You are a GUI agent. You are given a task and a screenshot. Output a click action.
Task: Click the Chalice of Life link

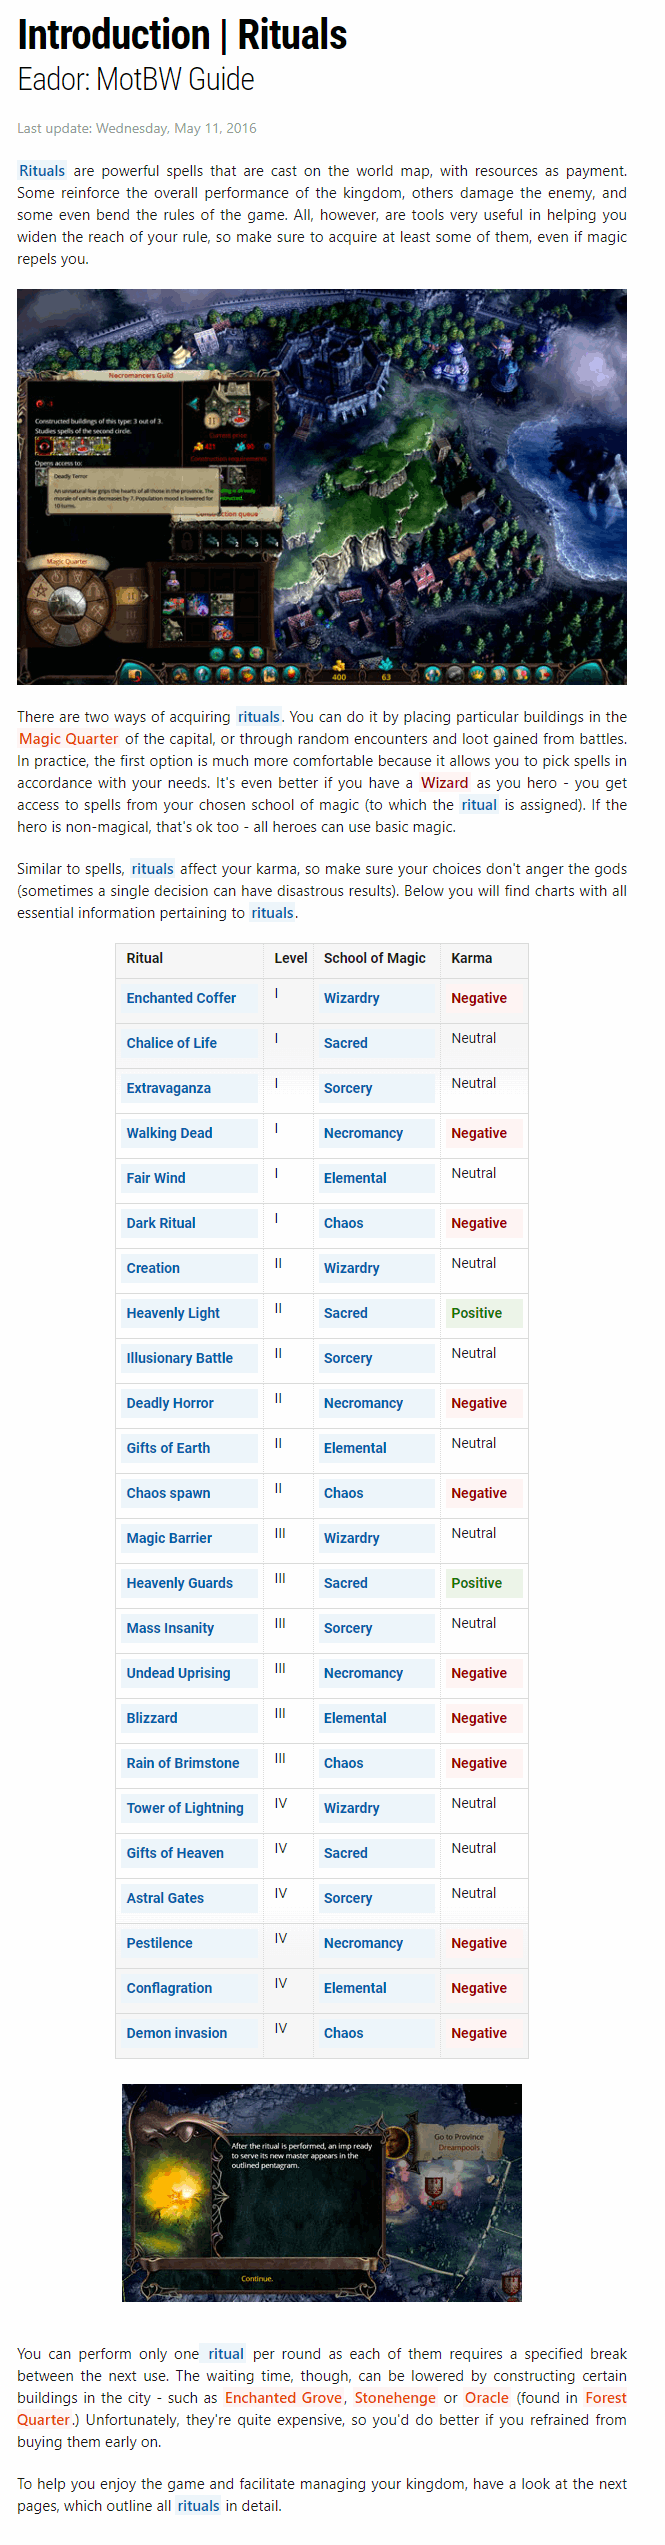click(171, 1043)
